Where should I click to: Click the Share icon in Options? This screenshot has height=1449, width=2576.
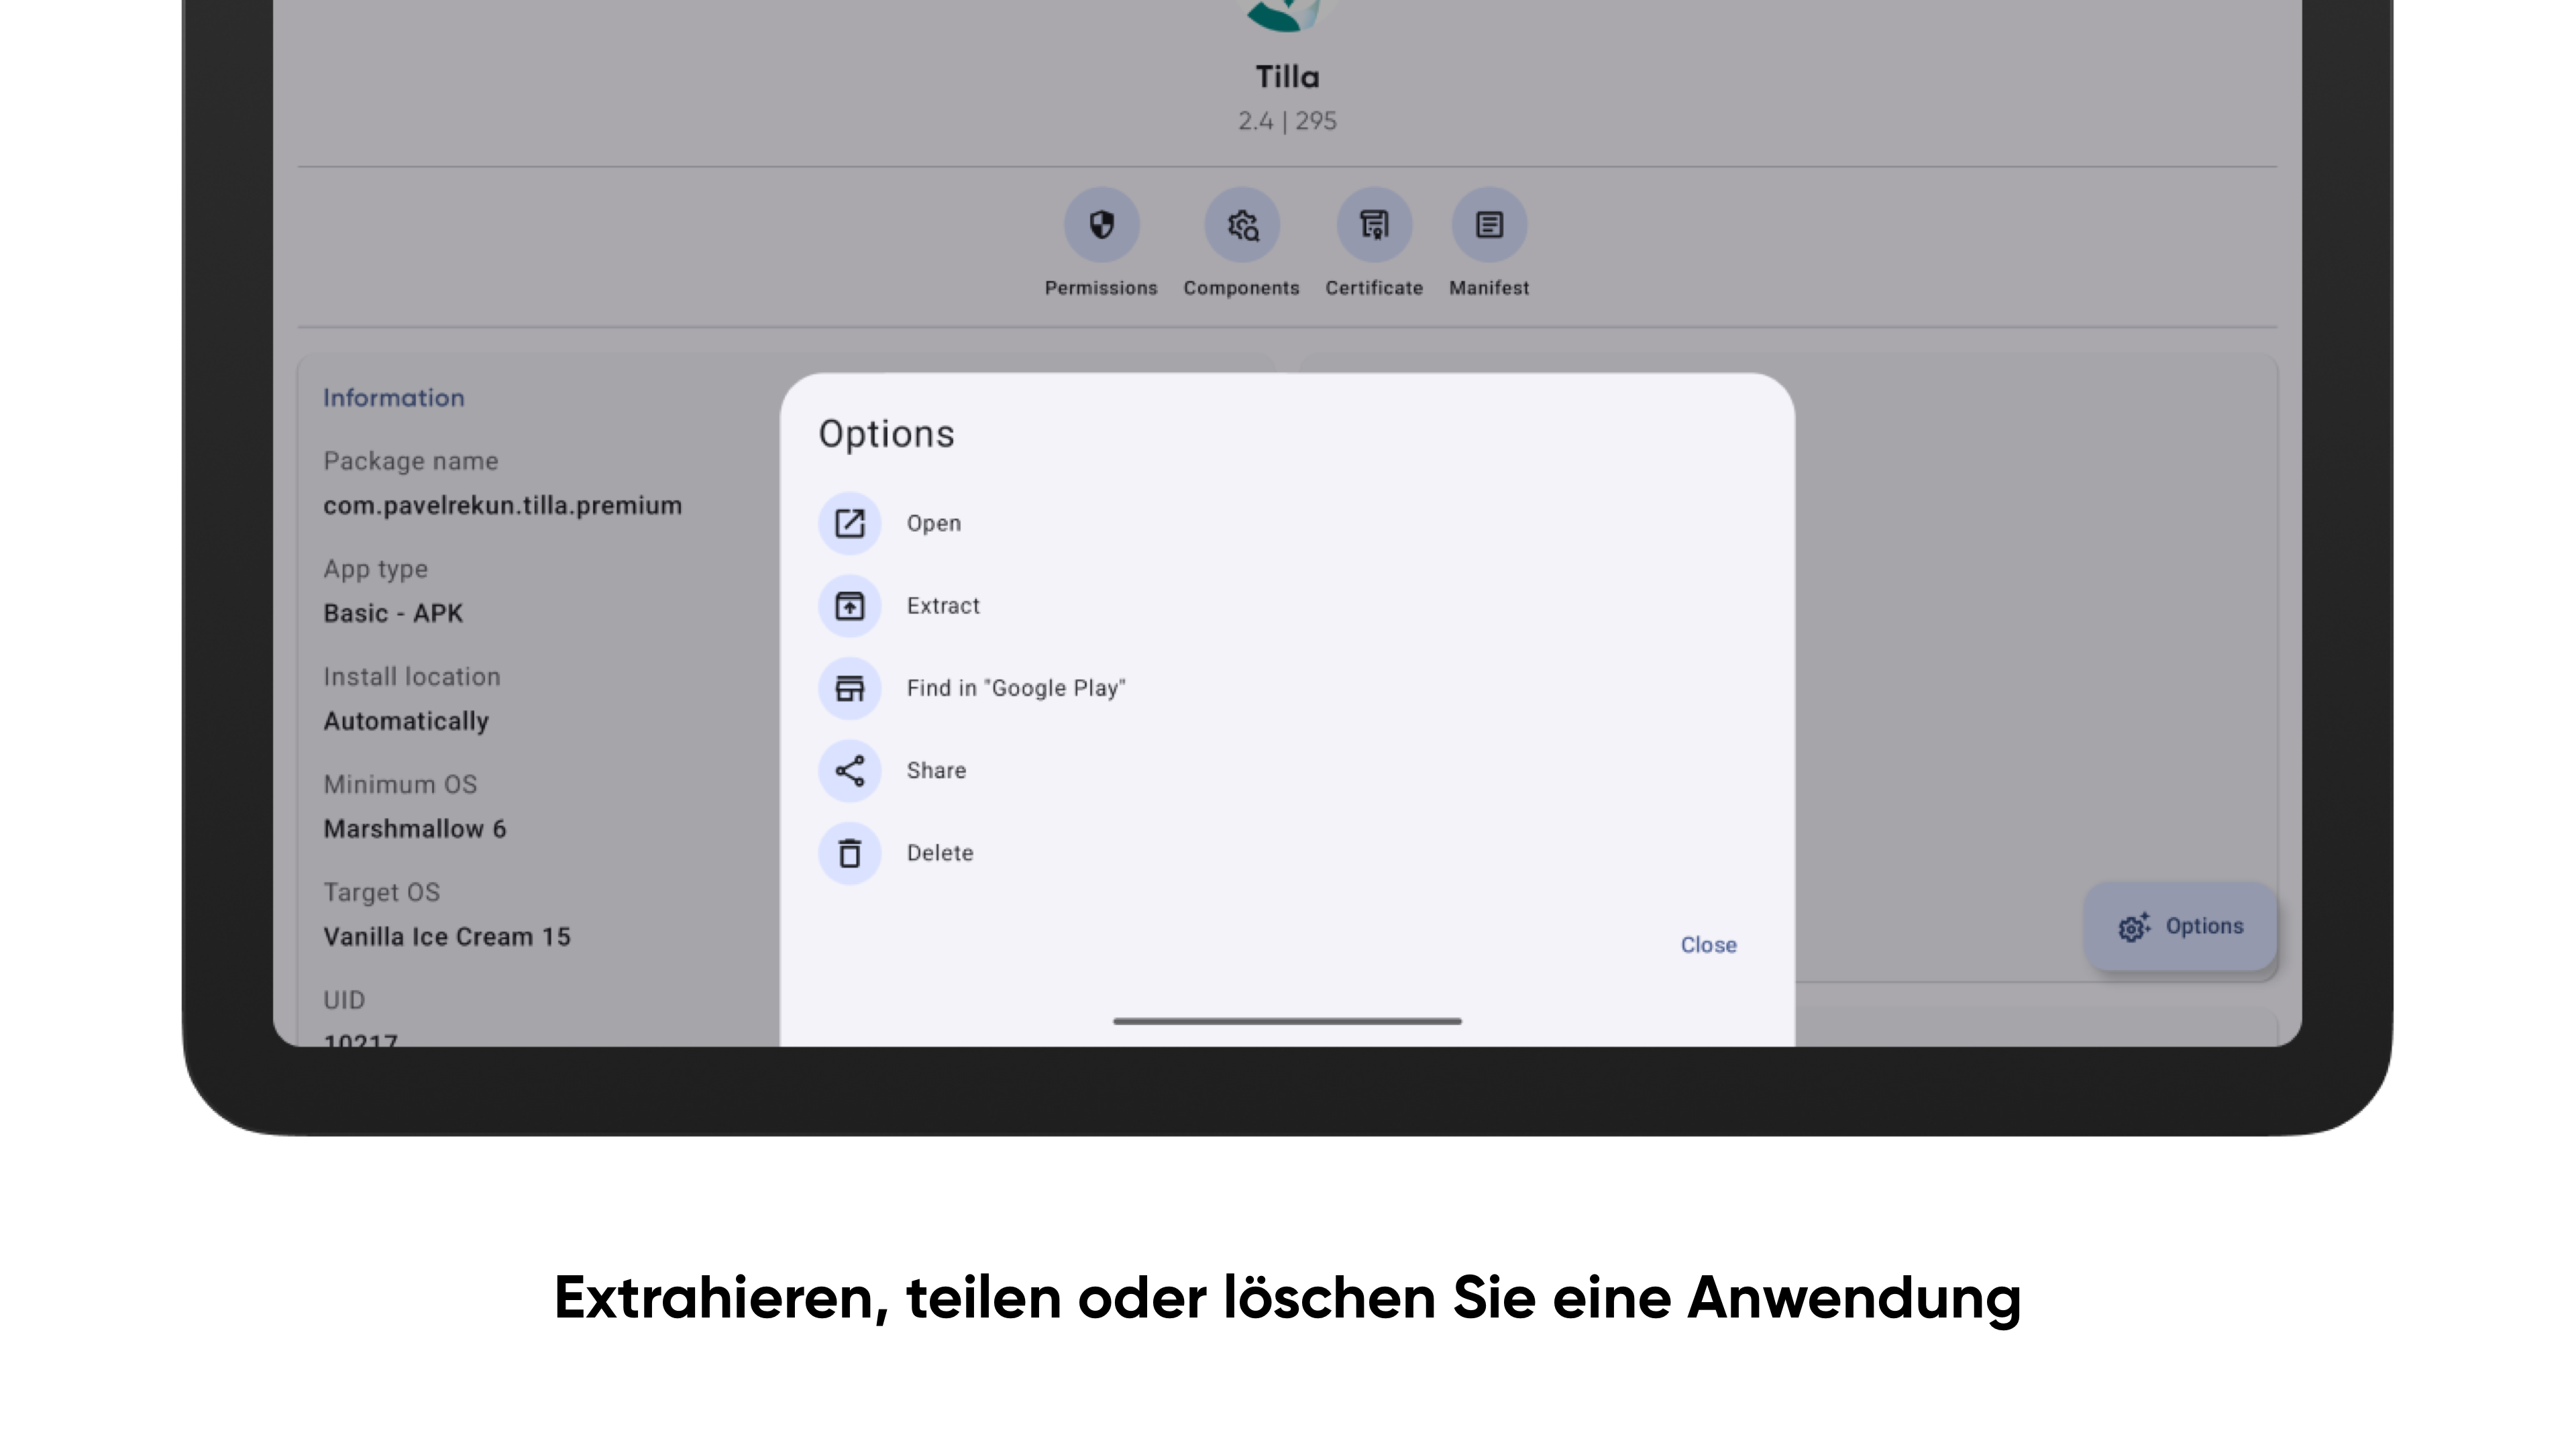[849, 771]
